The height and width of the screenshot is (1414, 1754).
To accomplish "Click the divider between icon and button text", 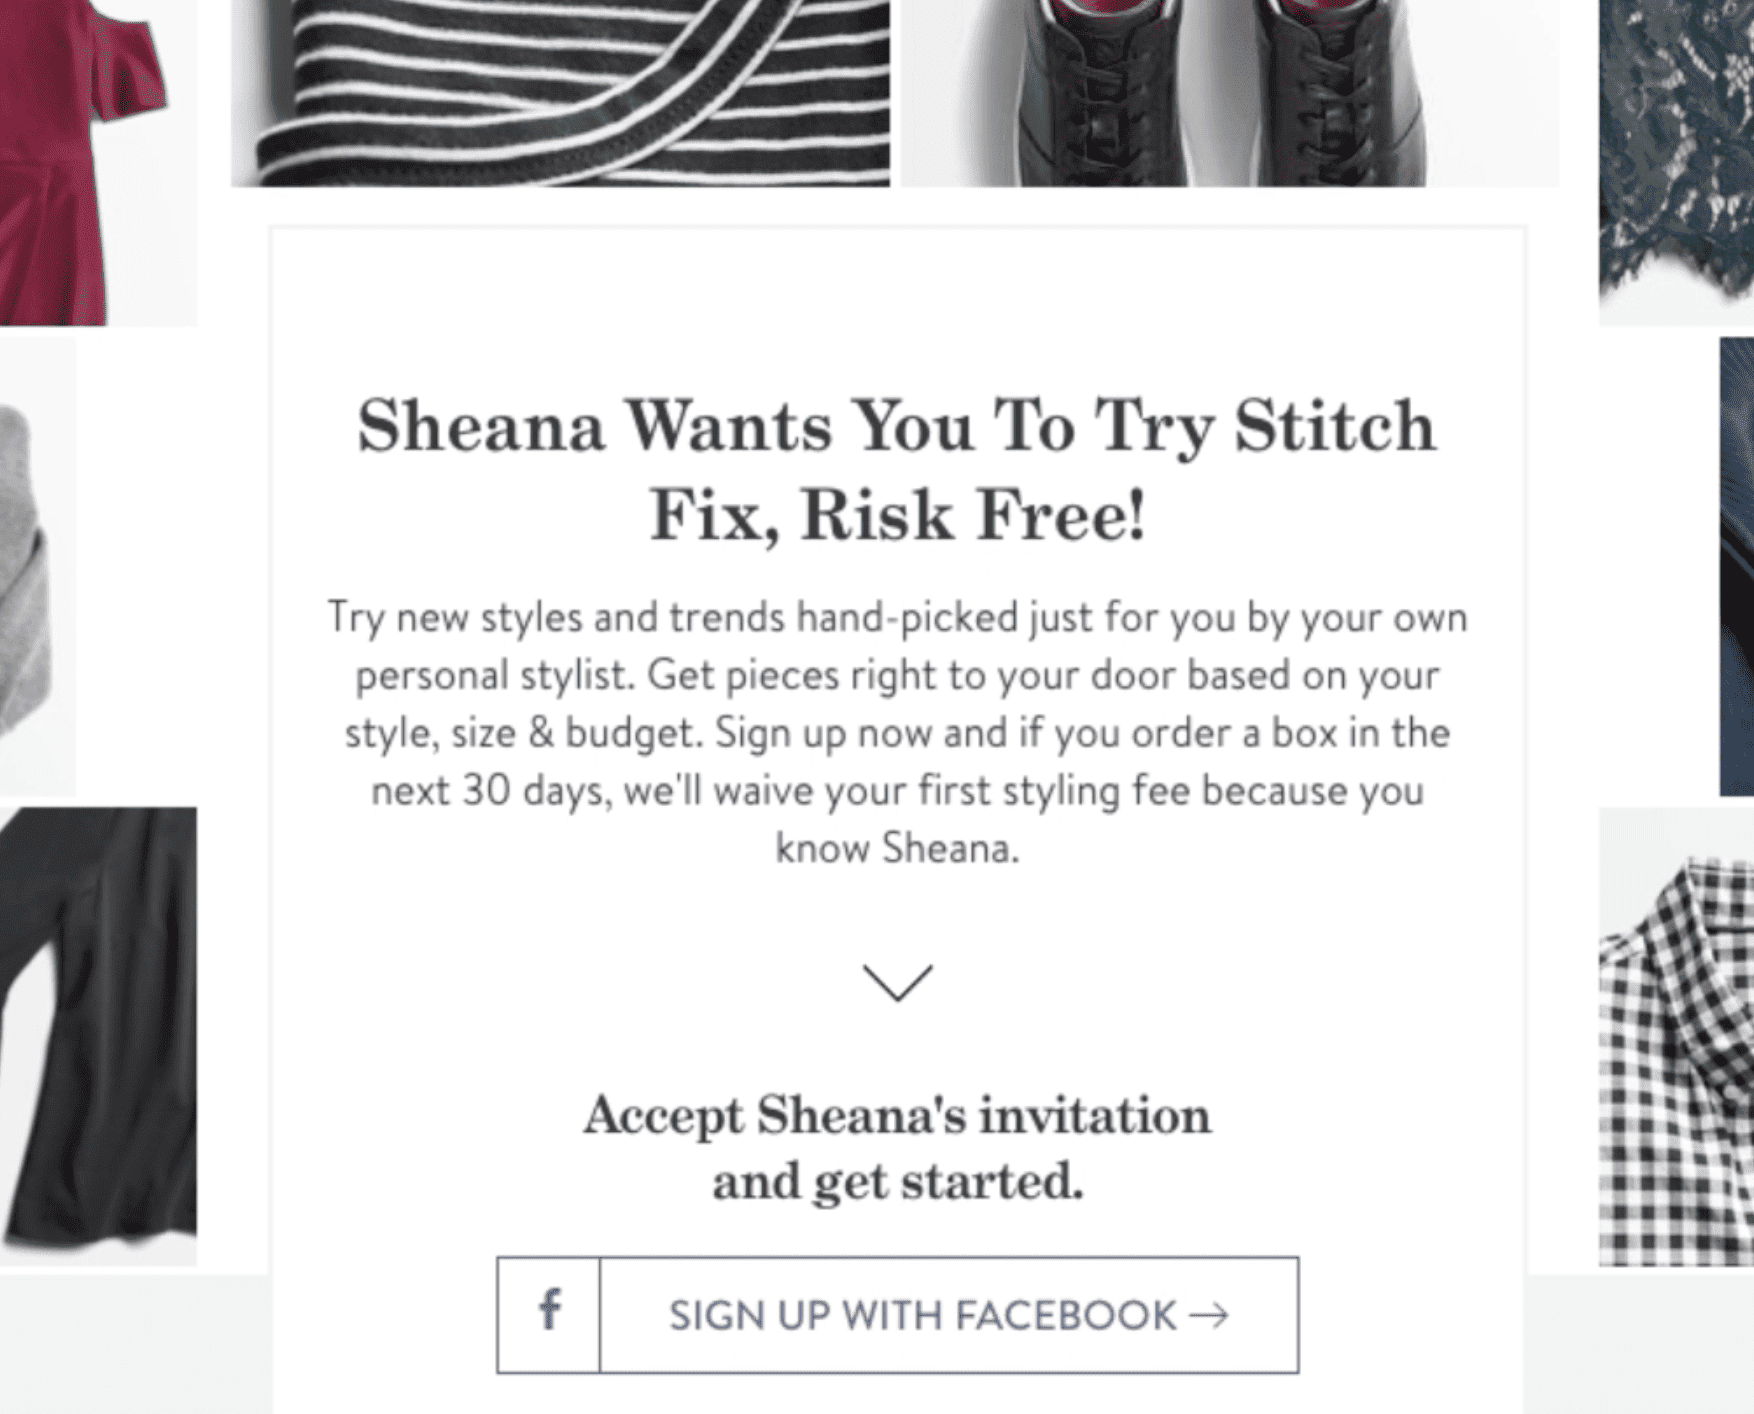I will pyautogui.click(x=601, y=1315).
